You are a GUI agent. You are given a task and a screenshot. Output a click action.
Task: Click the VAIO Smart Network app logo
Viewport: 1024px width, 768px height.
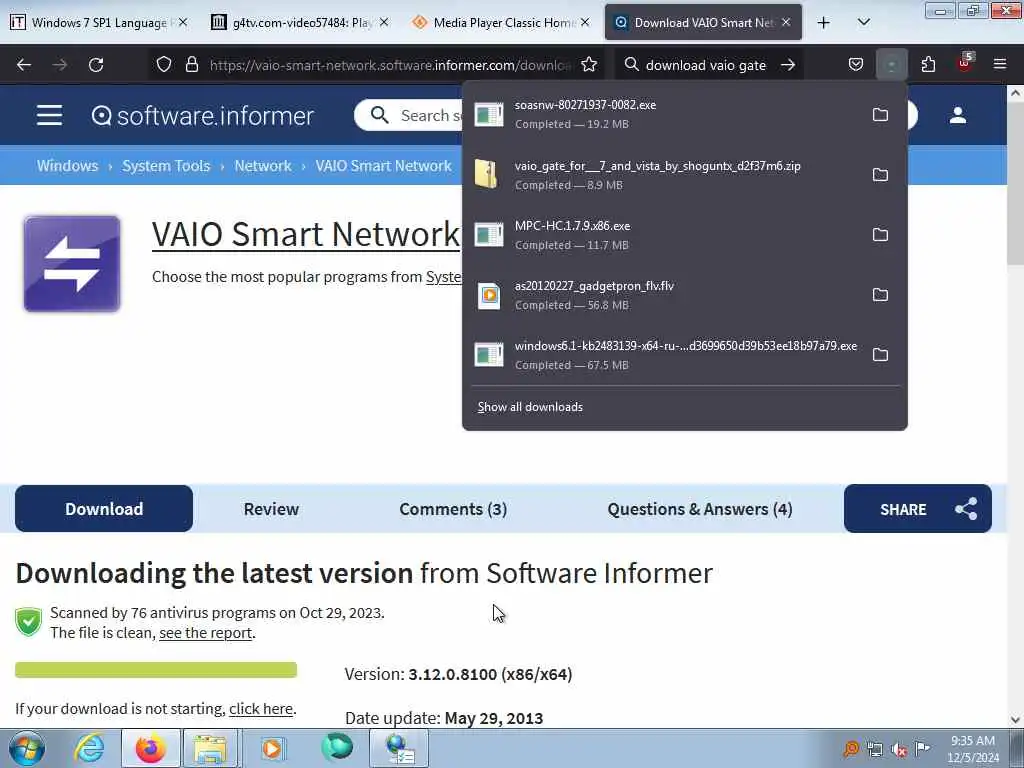[x=72, y=264]
